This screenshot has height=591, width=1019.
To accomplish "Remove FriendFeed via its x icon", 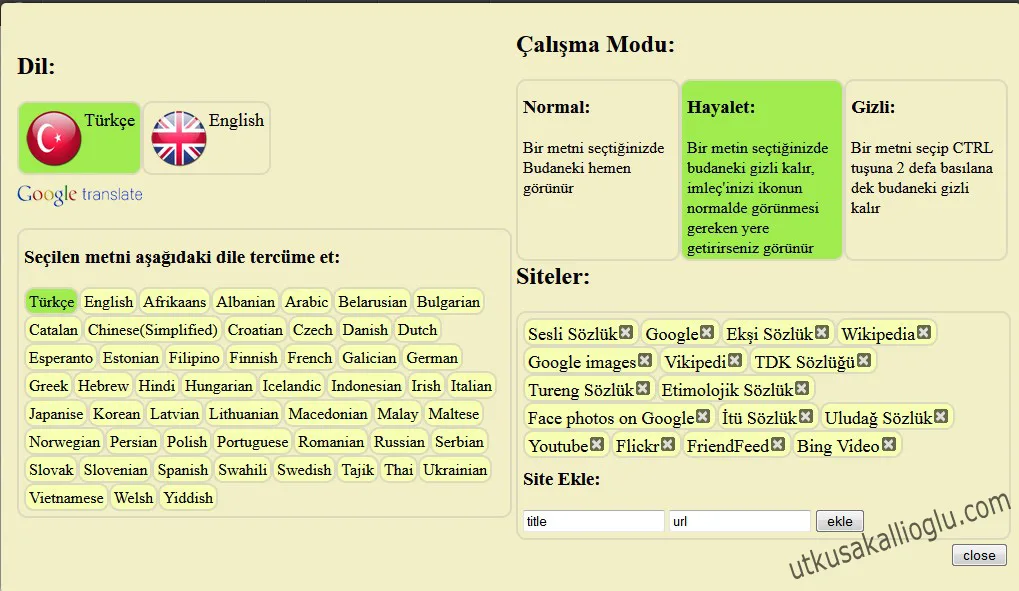I will click(778, 444).
